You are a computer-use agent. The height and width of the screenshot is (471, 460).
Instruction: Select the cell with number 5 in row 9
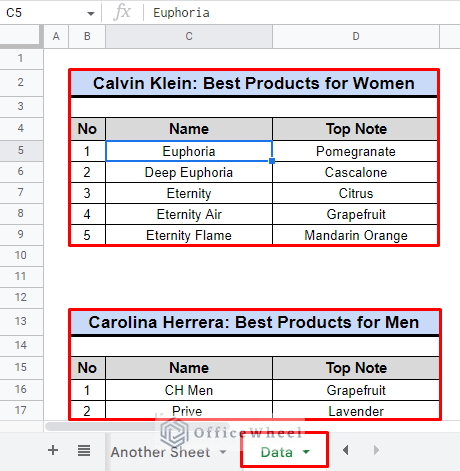[x=88, y=235]
